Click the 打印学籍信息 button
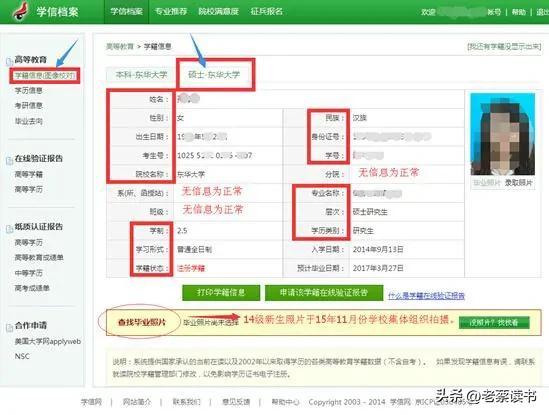Image resolution: width=549 pixels, height=415 pixels. pos(221,292)
